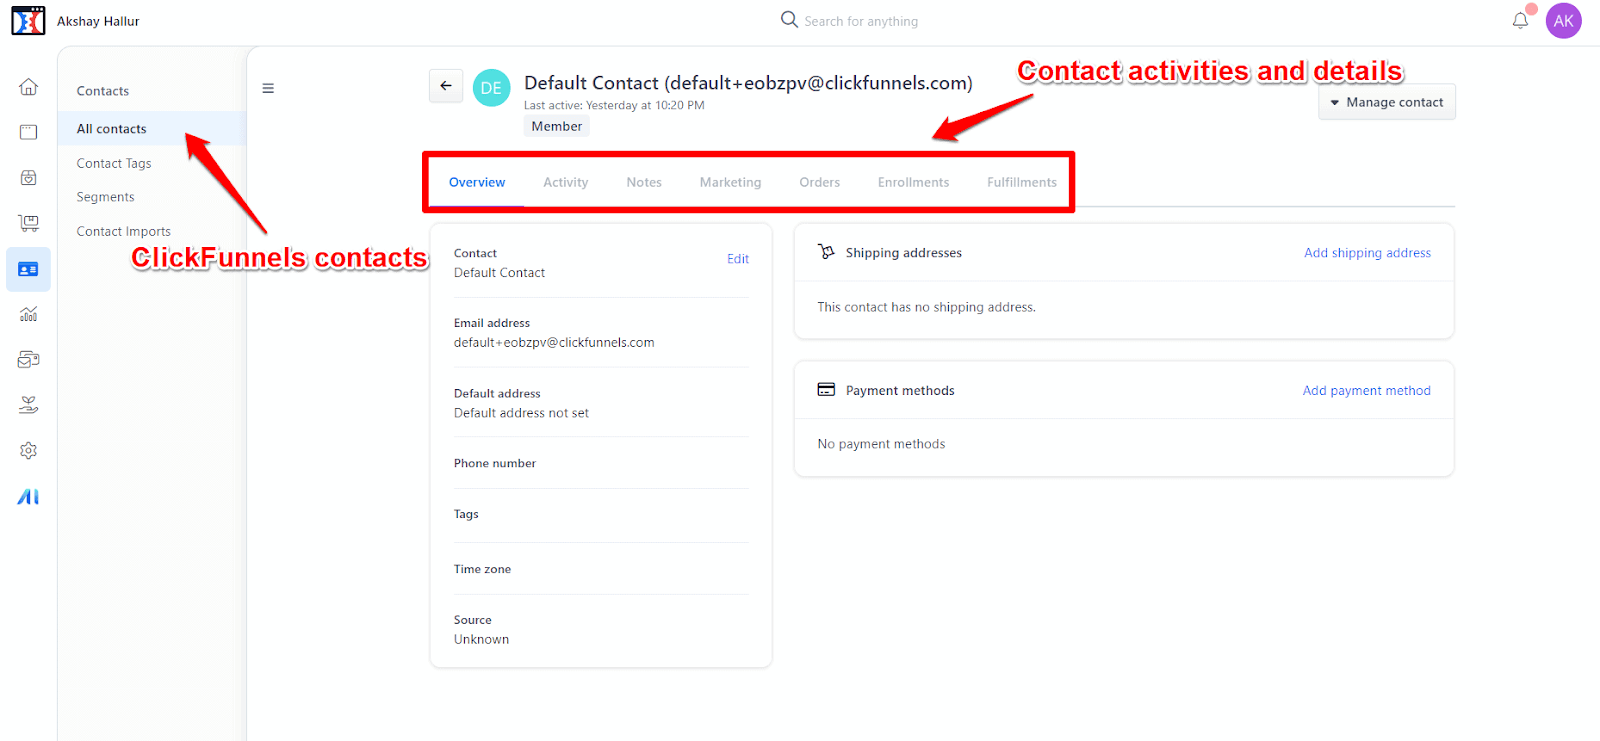Open the Enrollments tab
1600x741 pixels.
click(x=912, y=181)
